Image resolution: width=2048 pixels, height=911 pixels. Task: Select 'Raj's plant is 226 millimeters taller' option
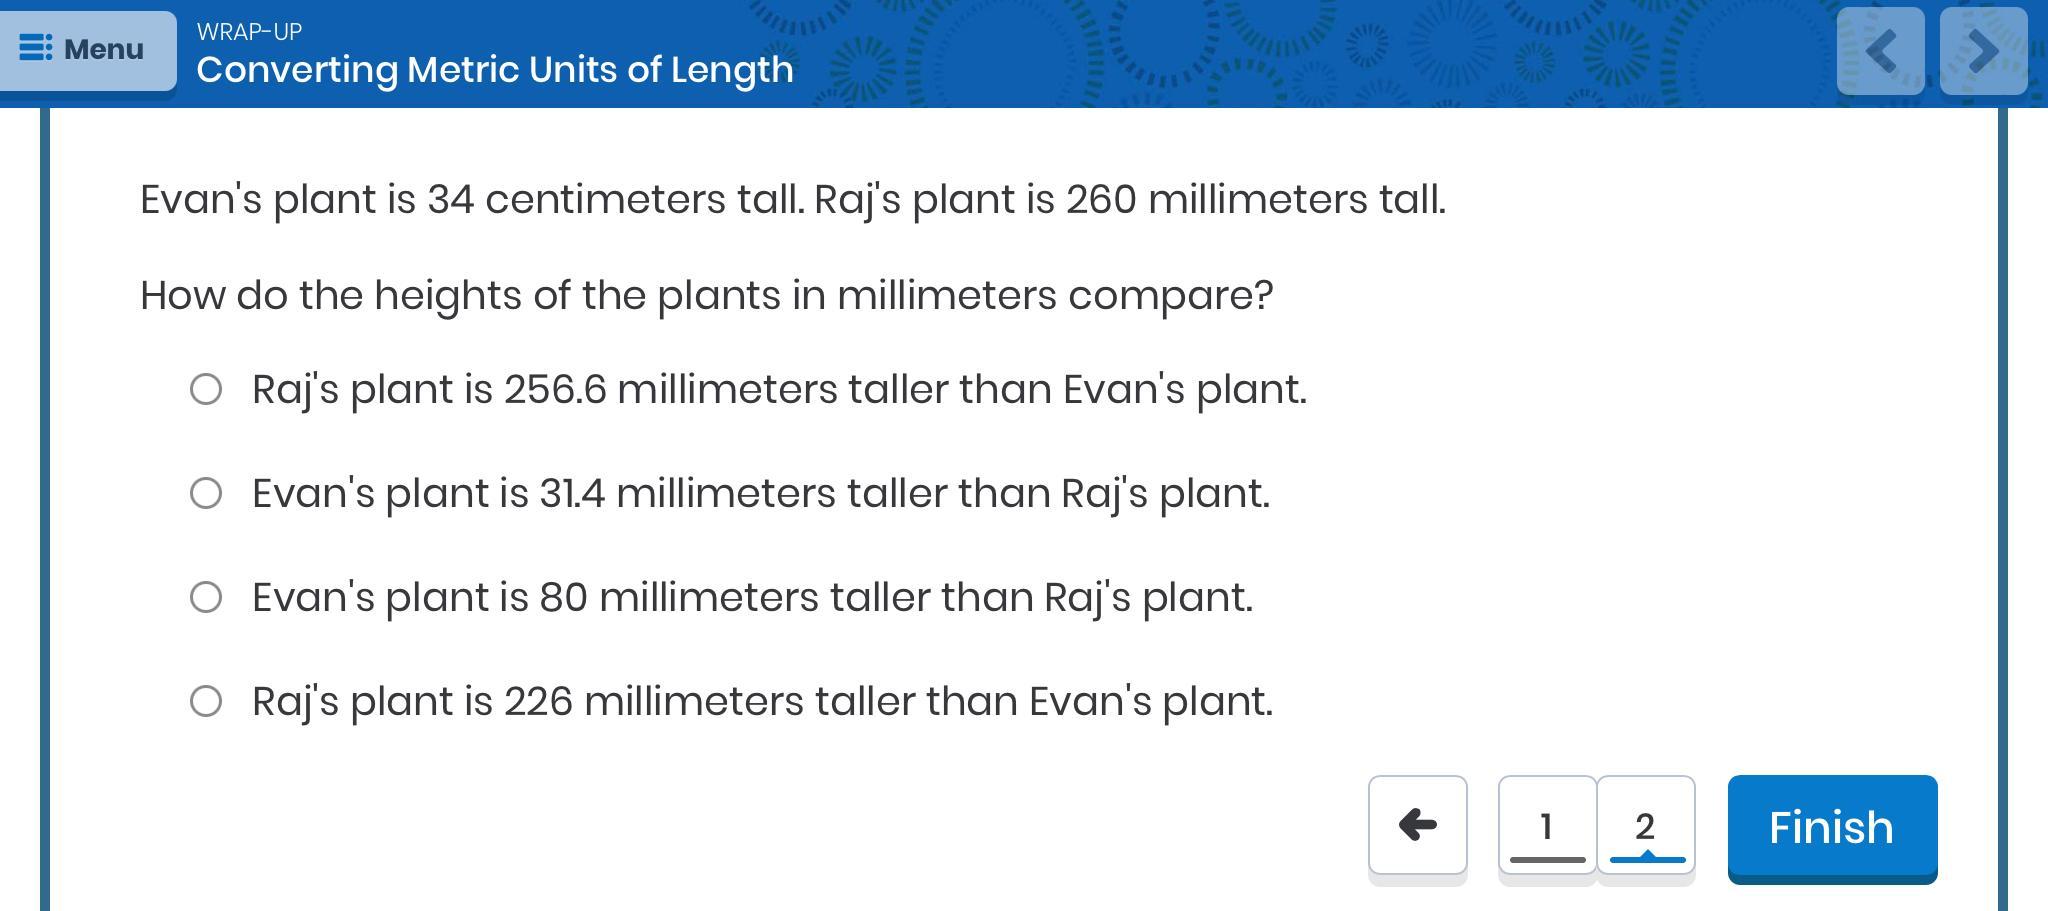coord(206,701)
